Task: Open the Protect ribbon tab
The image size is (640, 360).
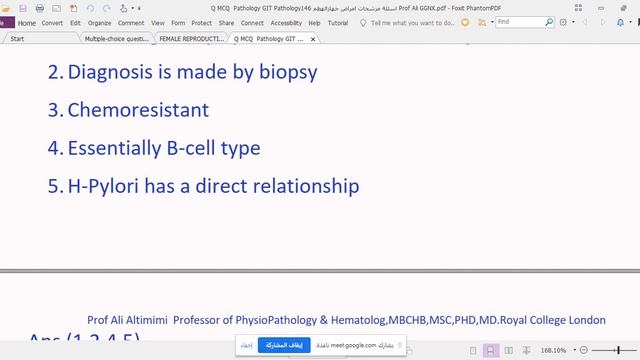Action: tap(202, 23)
